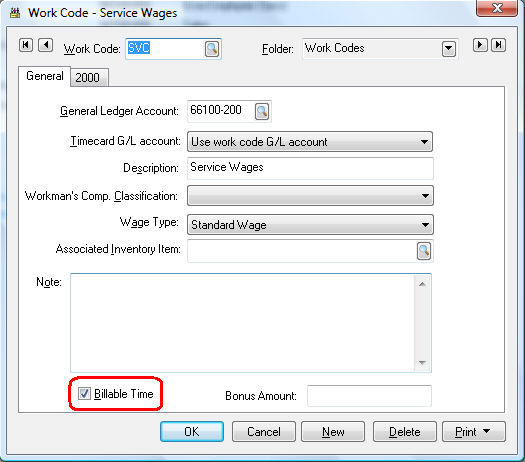
Task: Confirm with the OK button
Action: 192,432
